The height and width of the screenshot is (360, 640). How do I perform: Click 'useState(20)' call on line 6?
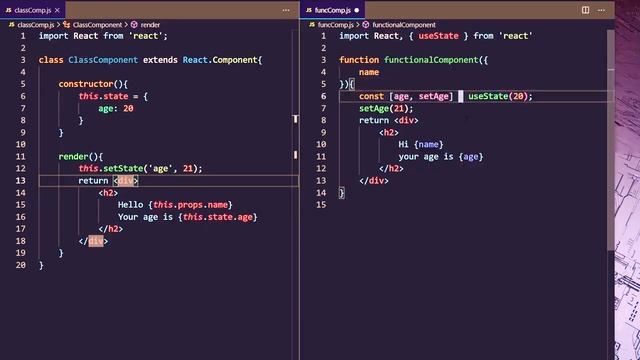(498, 96)
